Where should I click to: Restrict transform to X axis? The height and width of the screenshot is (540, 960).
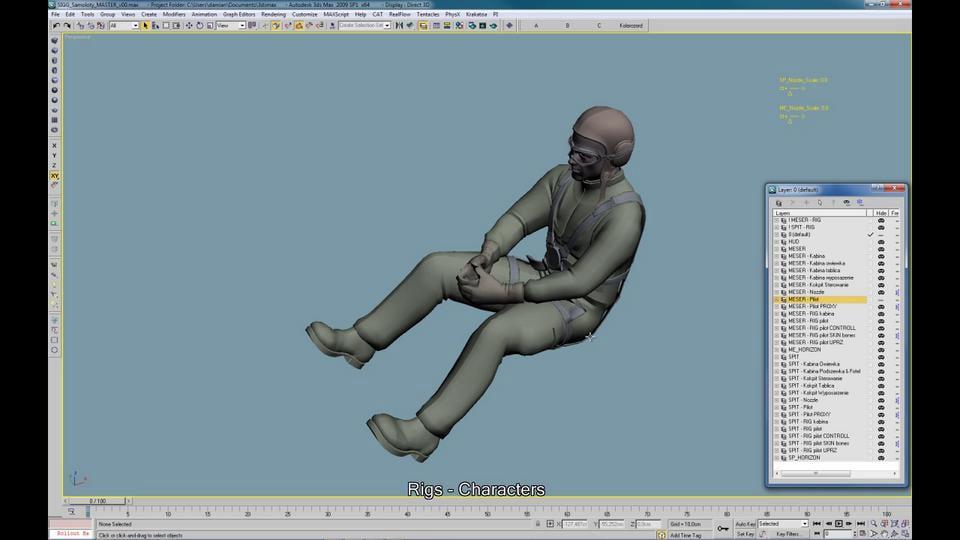coord(54,146)
